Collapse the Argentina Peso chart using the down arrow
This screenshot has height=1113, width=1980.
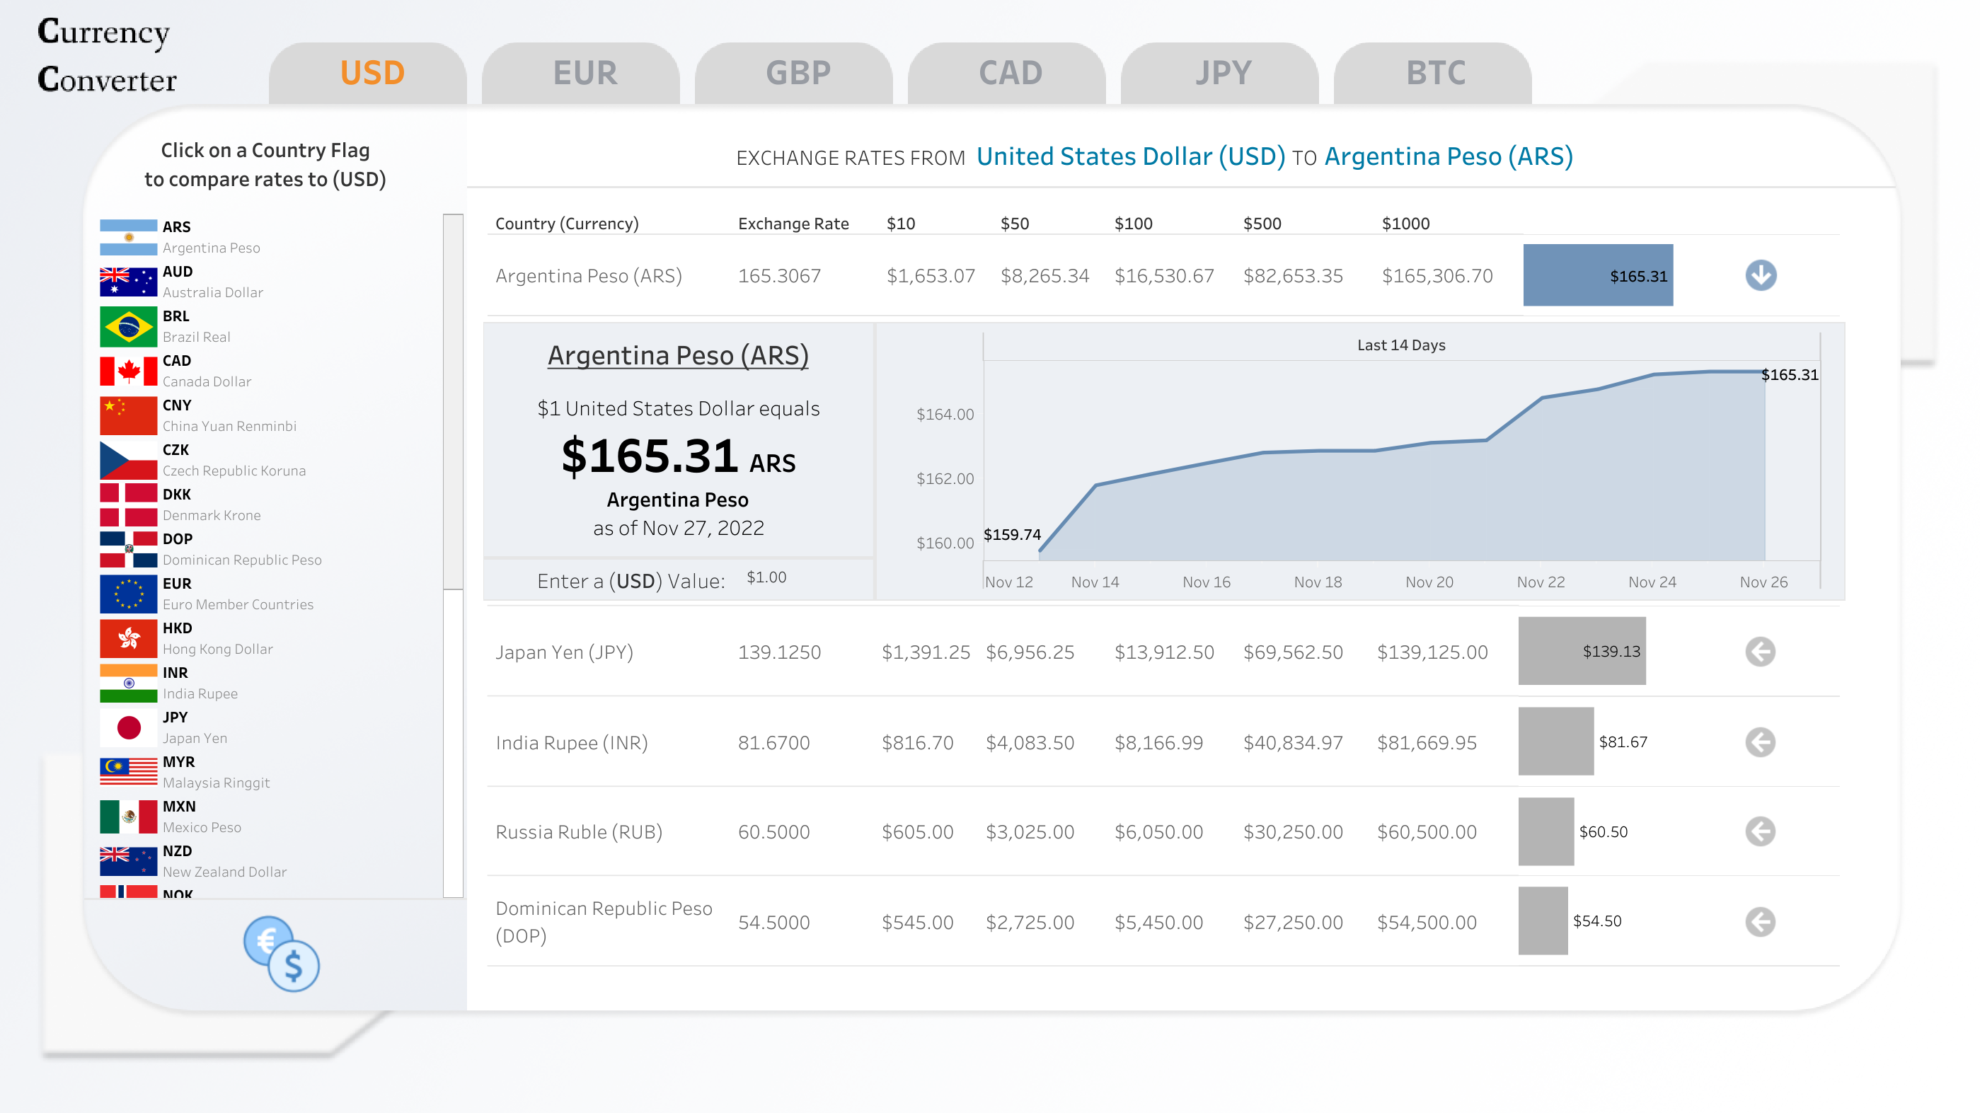(1761, 276)
